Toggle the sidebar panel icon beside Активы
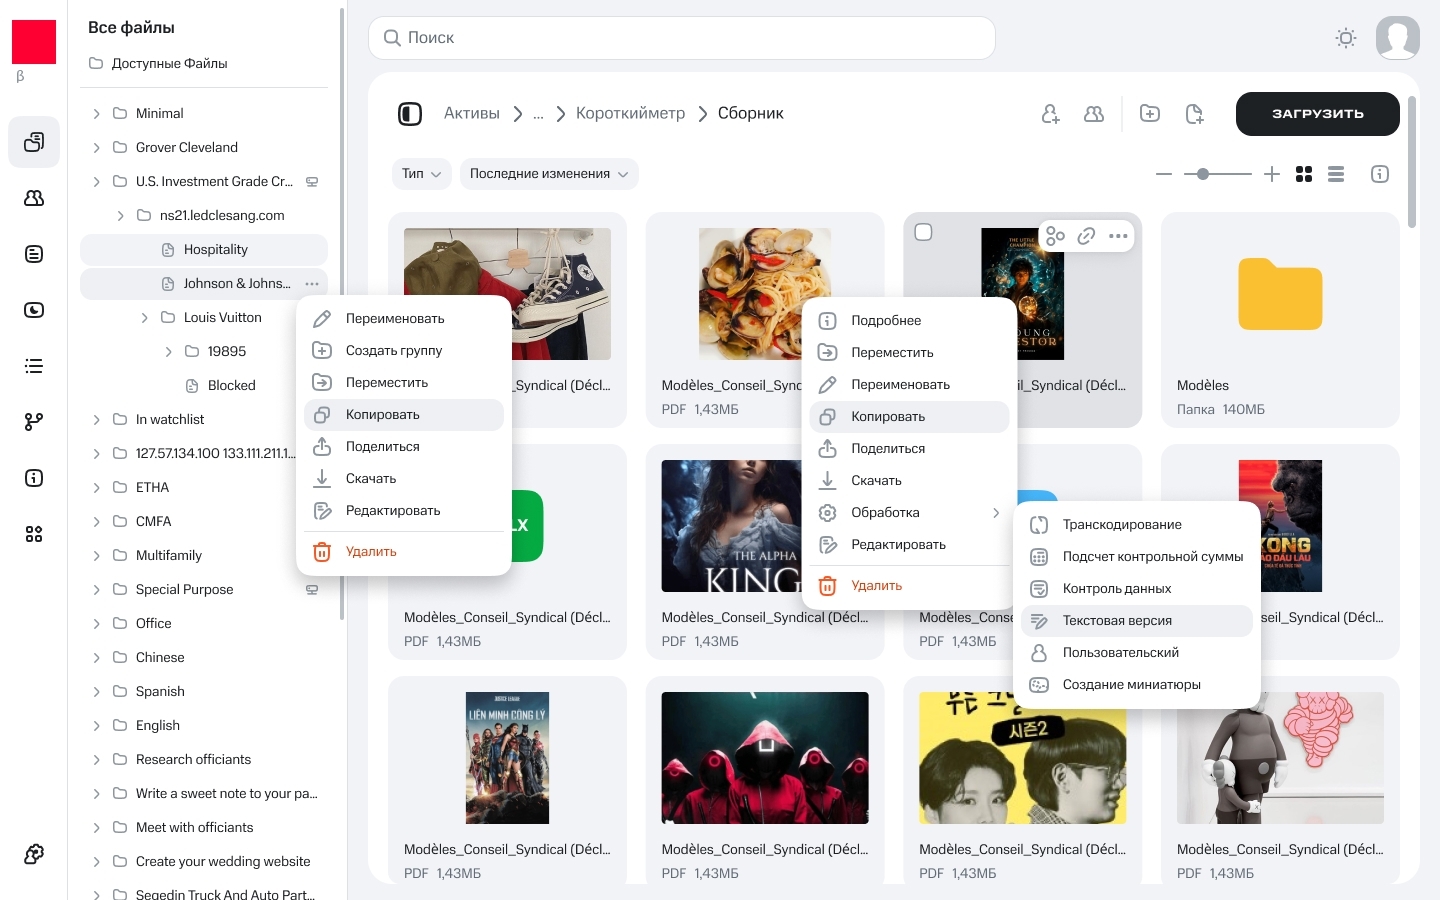This screenshot has height=900, width=1440. pyautogui.click(x=410, y=114)
